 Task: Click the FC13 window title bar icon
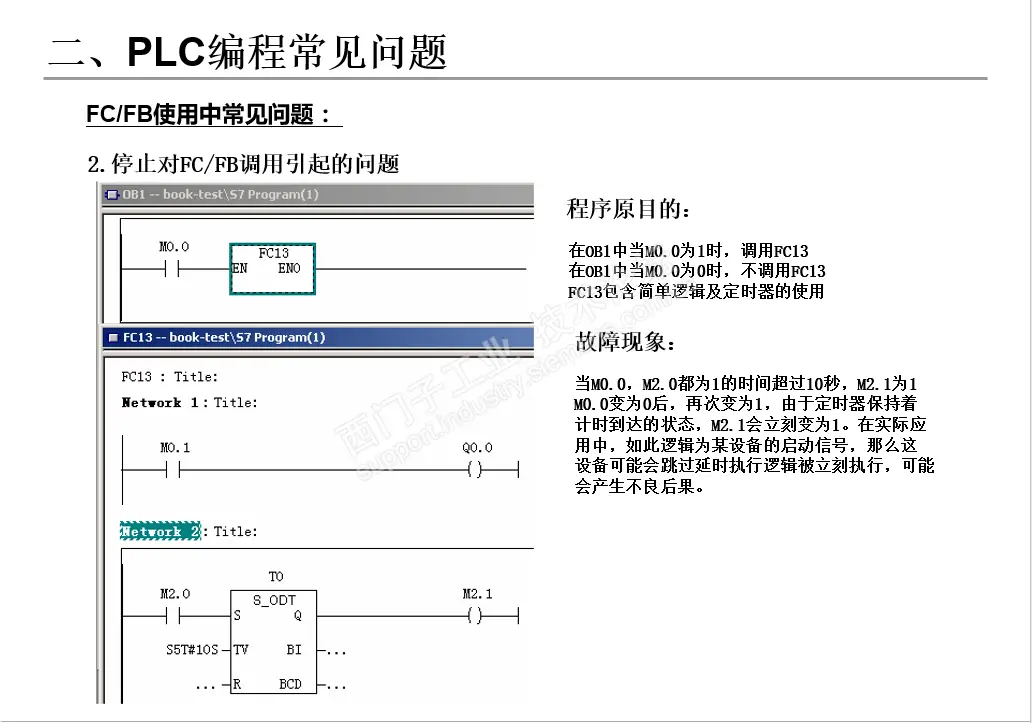pos(113,337)
